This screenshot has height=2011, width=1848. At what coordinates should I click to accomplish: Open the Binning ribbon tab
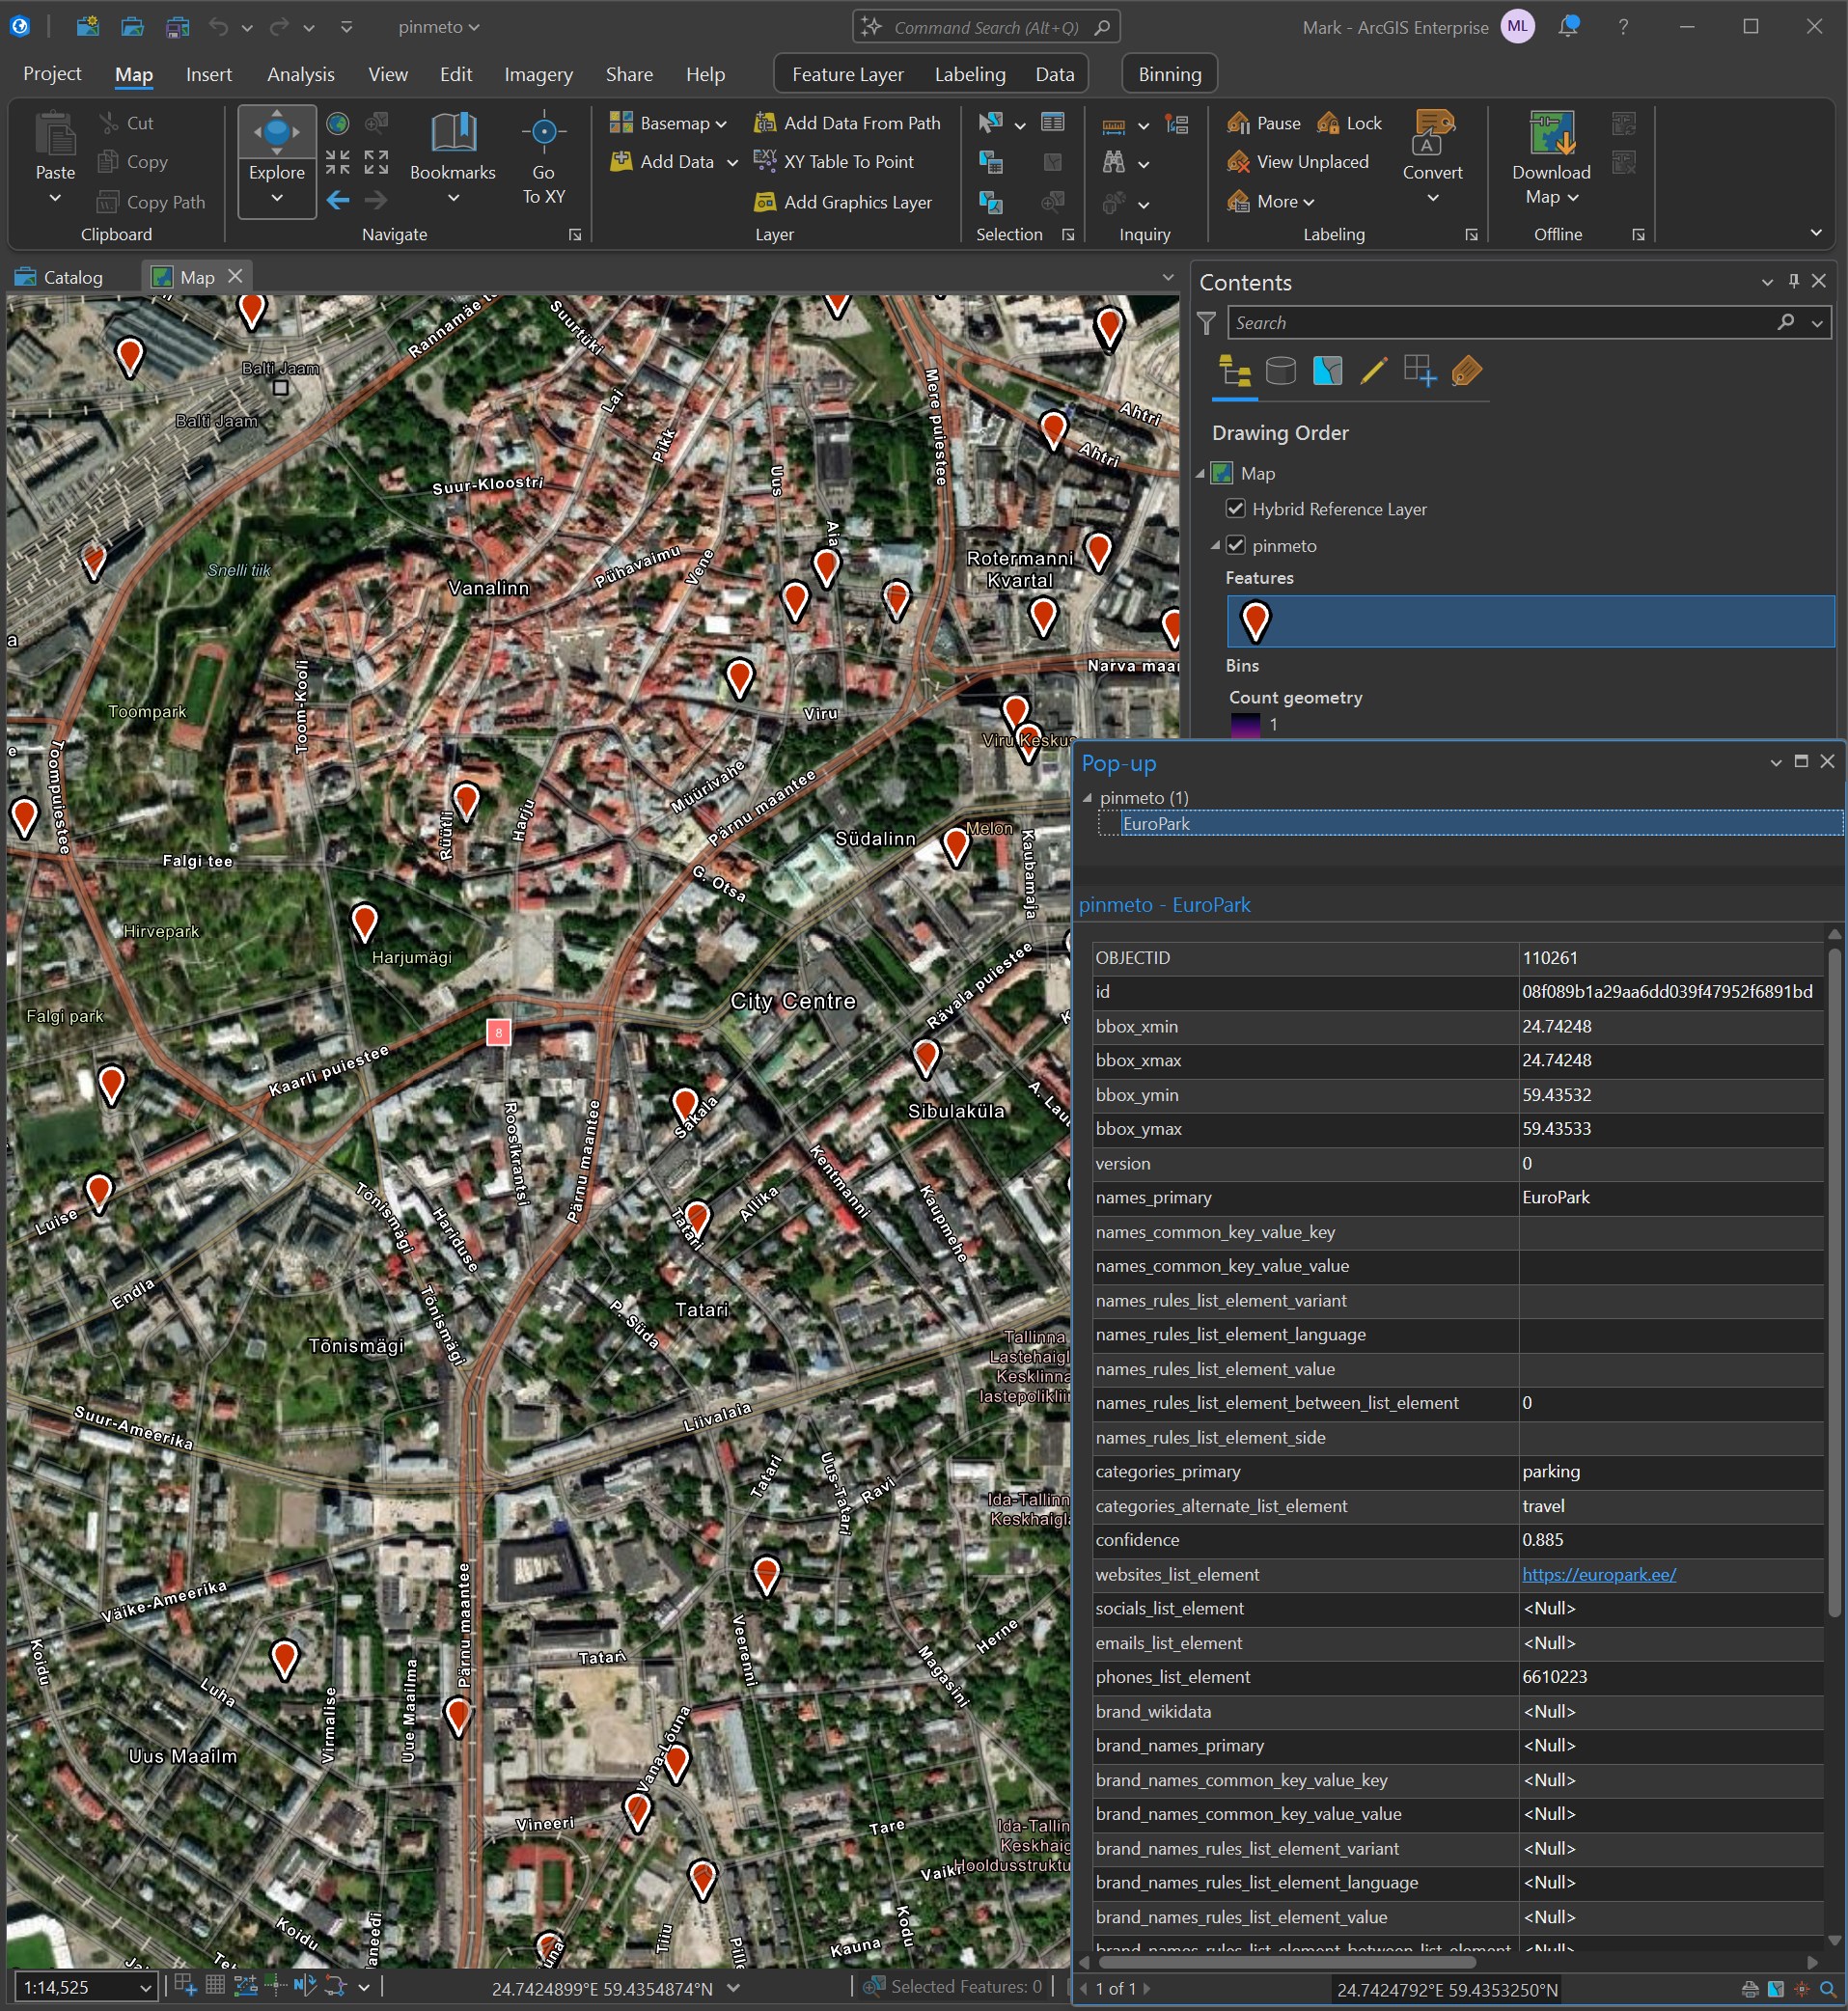click(x=1169, y=74)
